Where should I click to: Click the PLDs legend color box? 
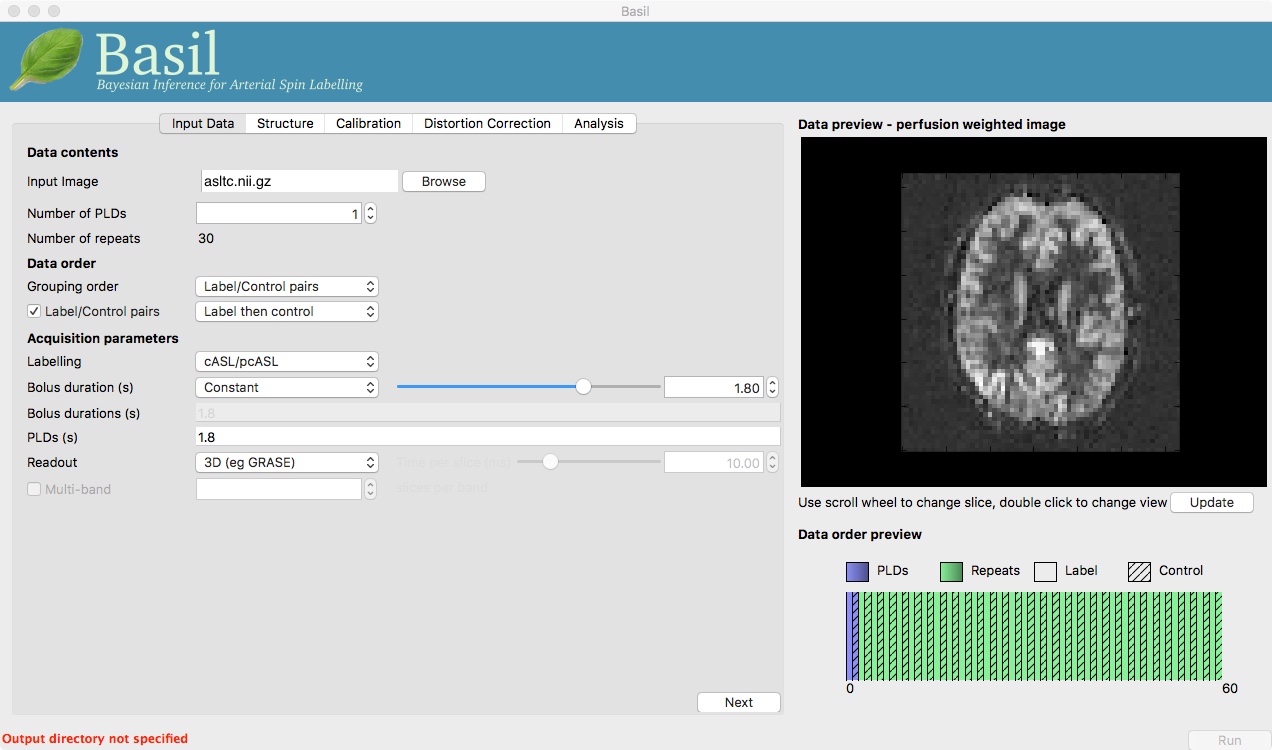point(857,571)
